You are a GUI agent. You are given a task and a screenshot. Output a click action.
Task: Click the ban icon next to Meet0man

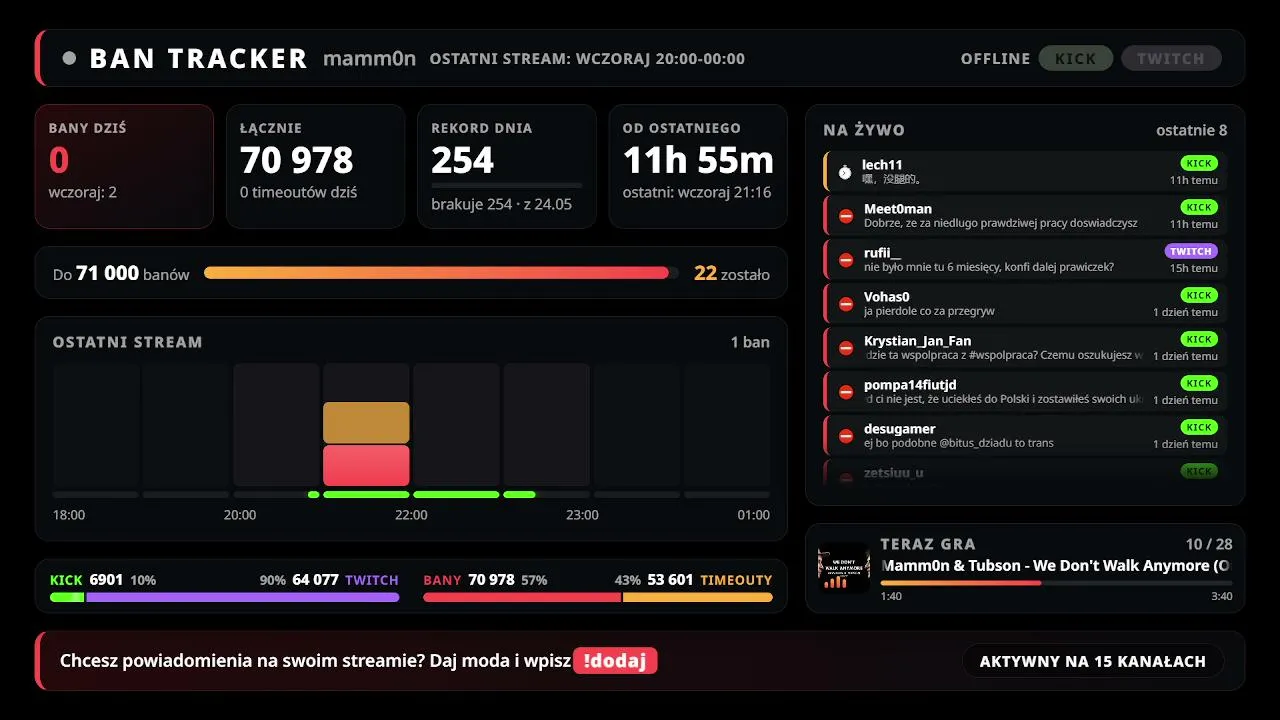tap(846, 216)
